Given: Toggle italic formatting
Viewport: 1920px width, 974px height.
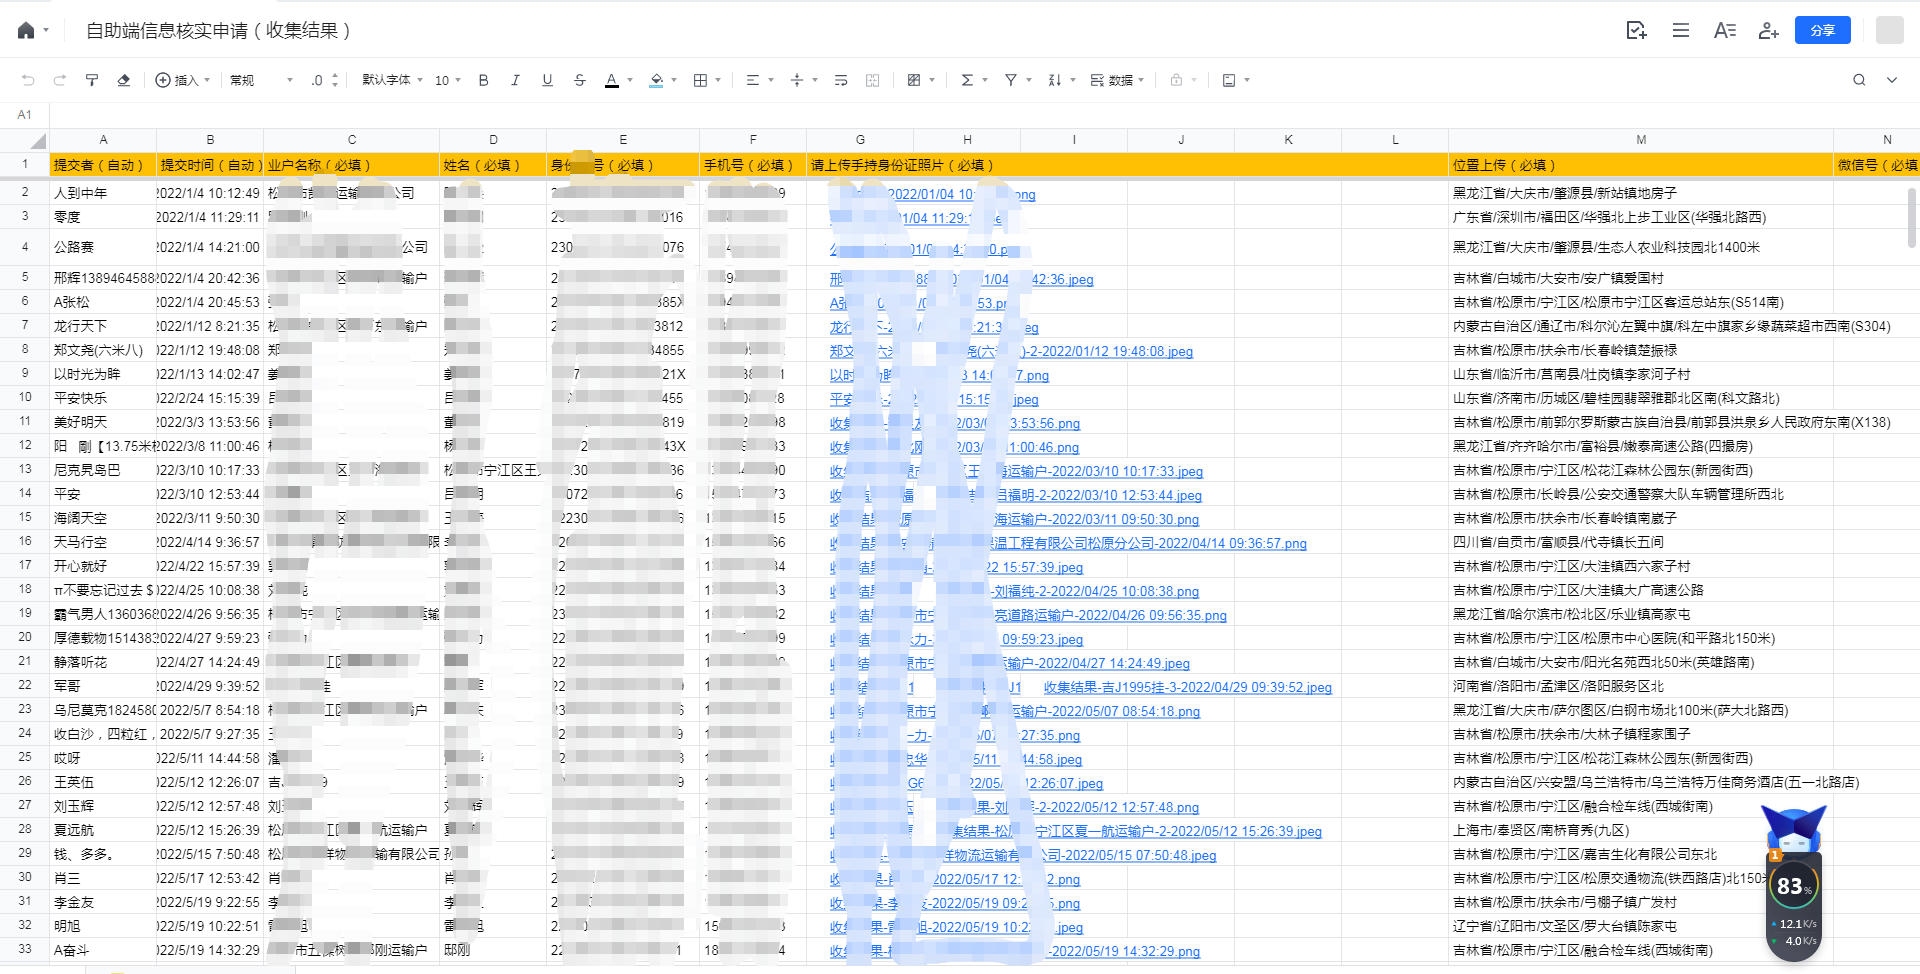Looking at the screenshot, I should click(516, 80).
